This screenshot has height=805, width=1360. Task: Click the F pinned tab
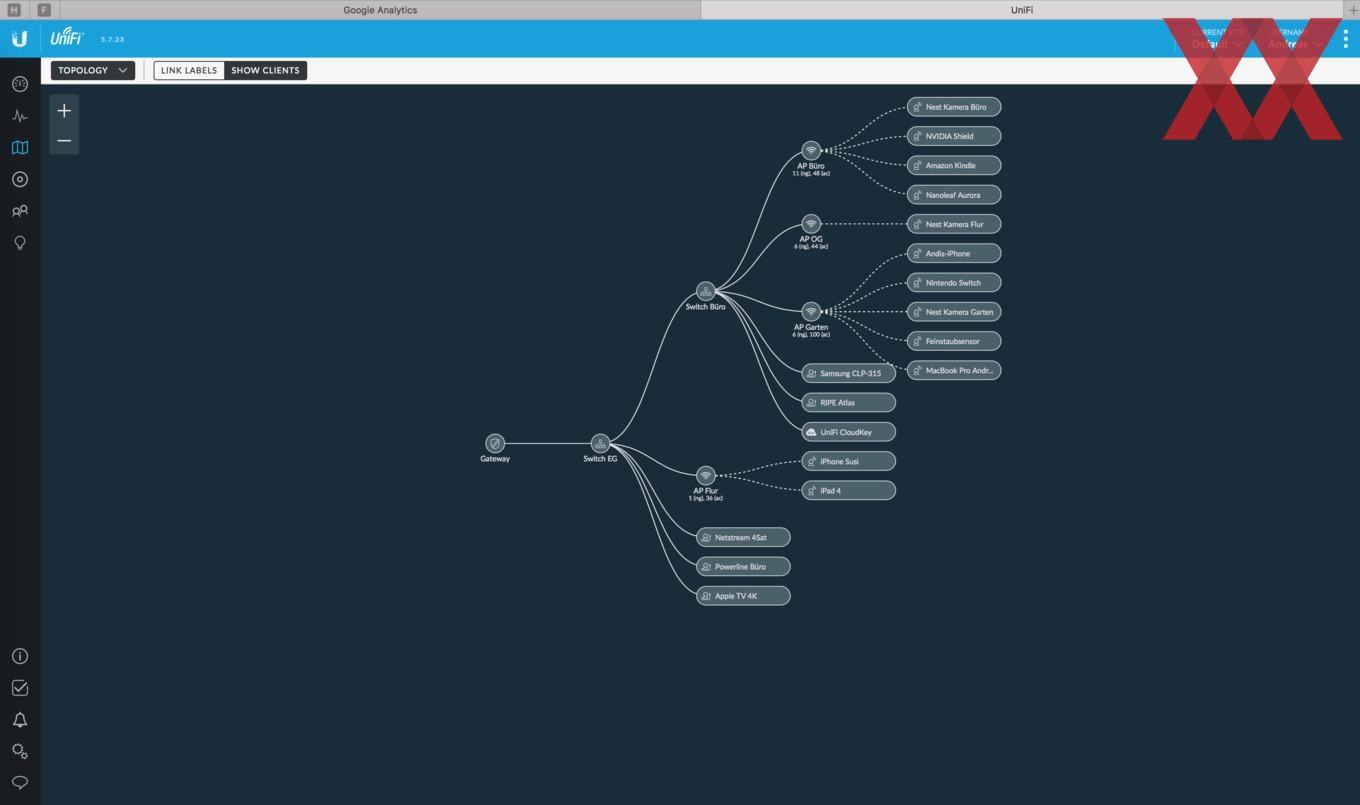click(44, 10)
